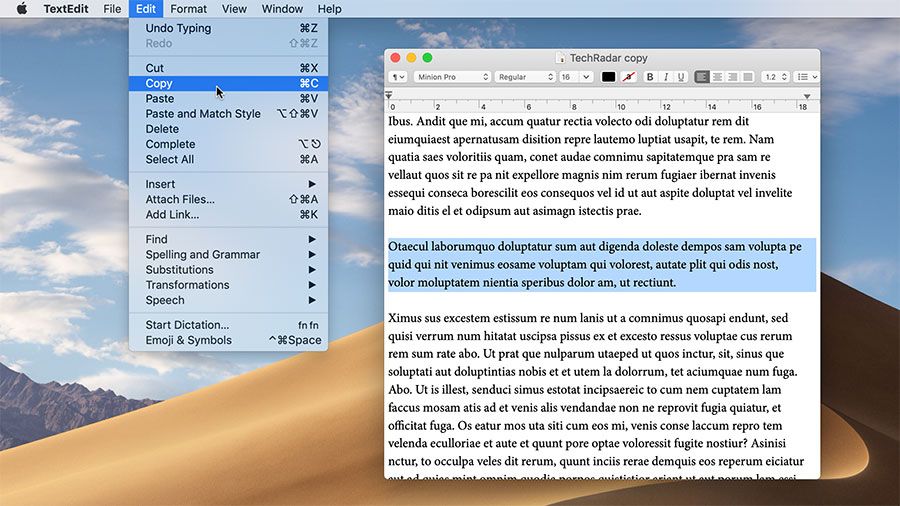The height and width of the screenshot is (506, 900).
Task: Close the open Edit menu
Action: pos(146,9)
